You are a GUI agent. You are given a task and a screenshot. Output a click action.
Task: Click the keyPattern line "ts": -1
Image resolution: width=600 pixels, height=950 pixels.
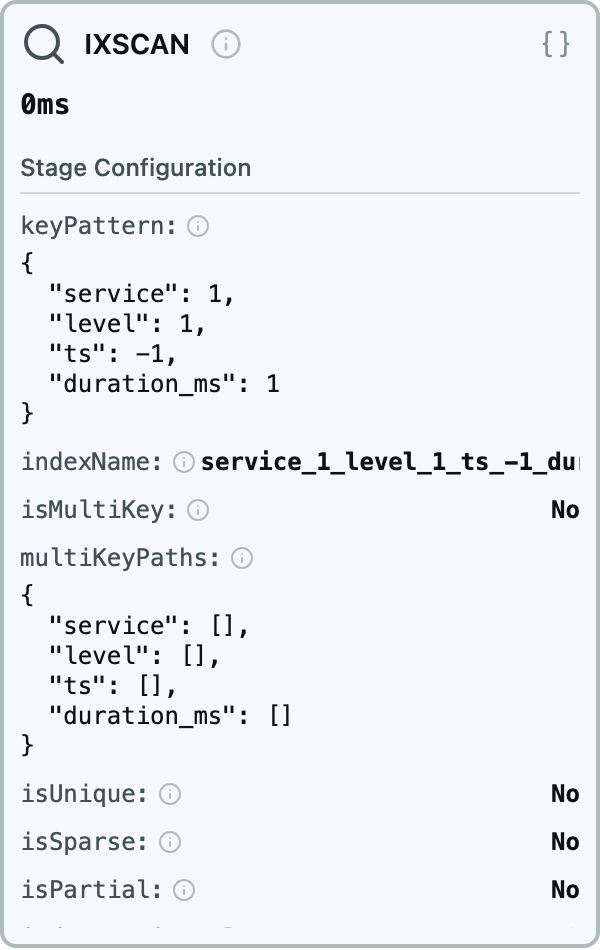click(113, 353)
